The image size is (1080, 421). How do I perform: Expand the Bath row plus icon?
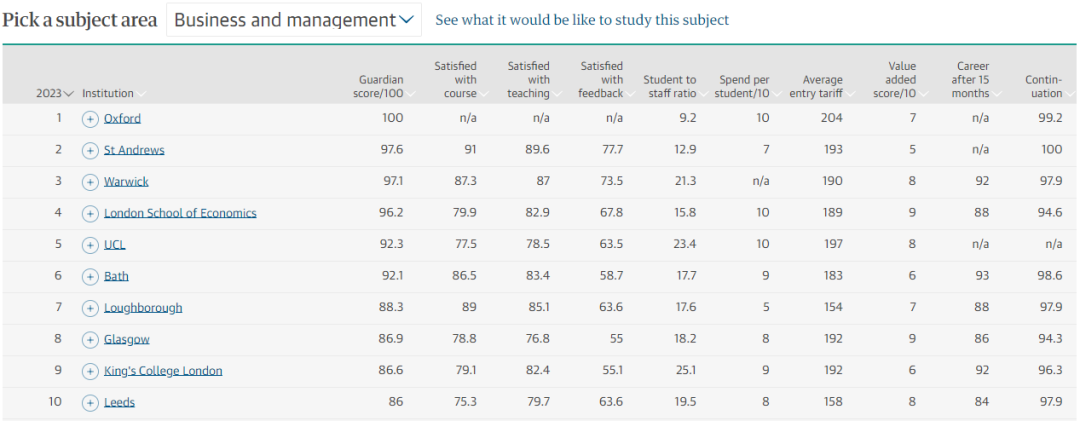(x=90, y=276)
